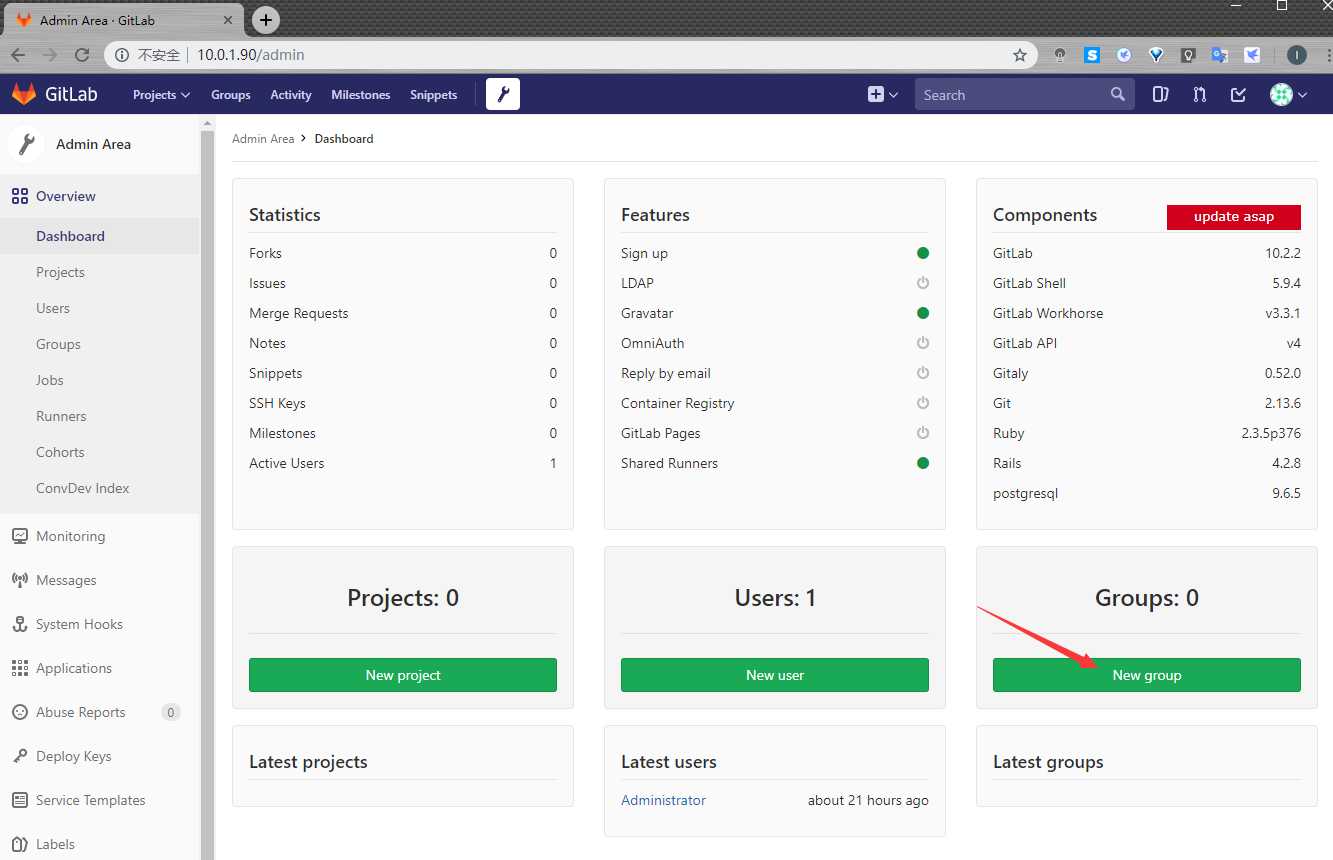Click the Google Translate extension icon
The image size is (1333, 860).
(1219, 55)
